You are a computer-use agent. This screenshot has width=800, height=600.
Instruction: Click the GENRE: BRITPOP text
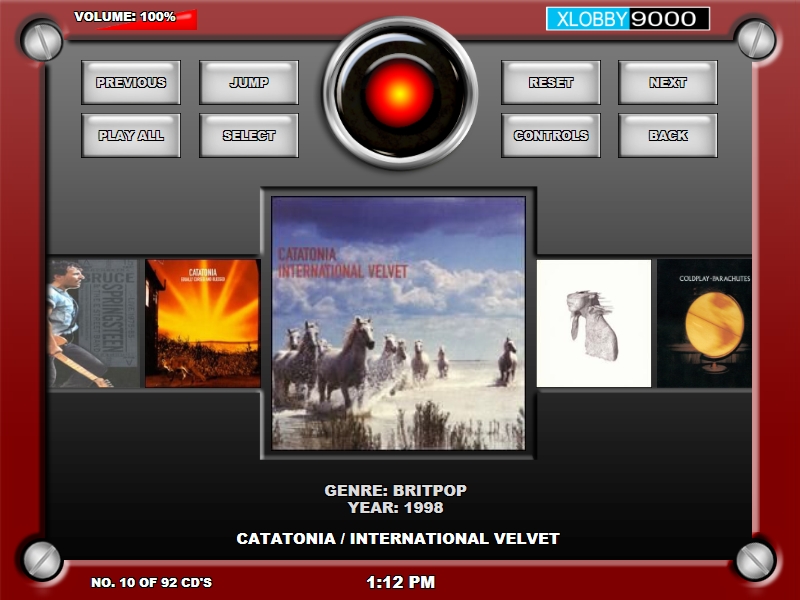click(395, 490)
